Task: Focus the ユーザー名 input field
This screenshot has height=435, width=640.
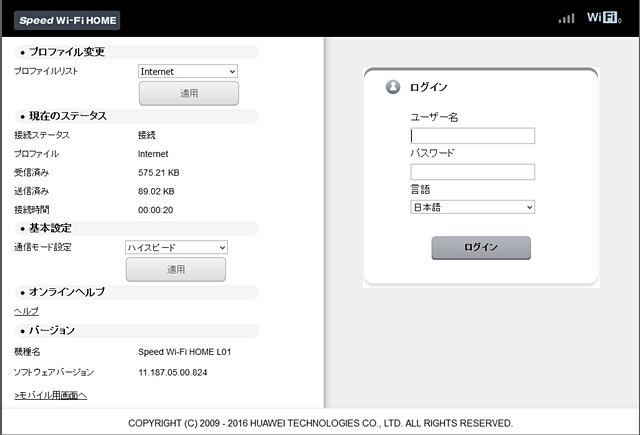Action: 473,136
